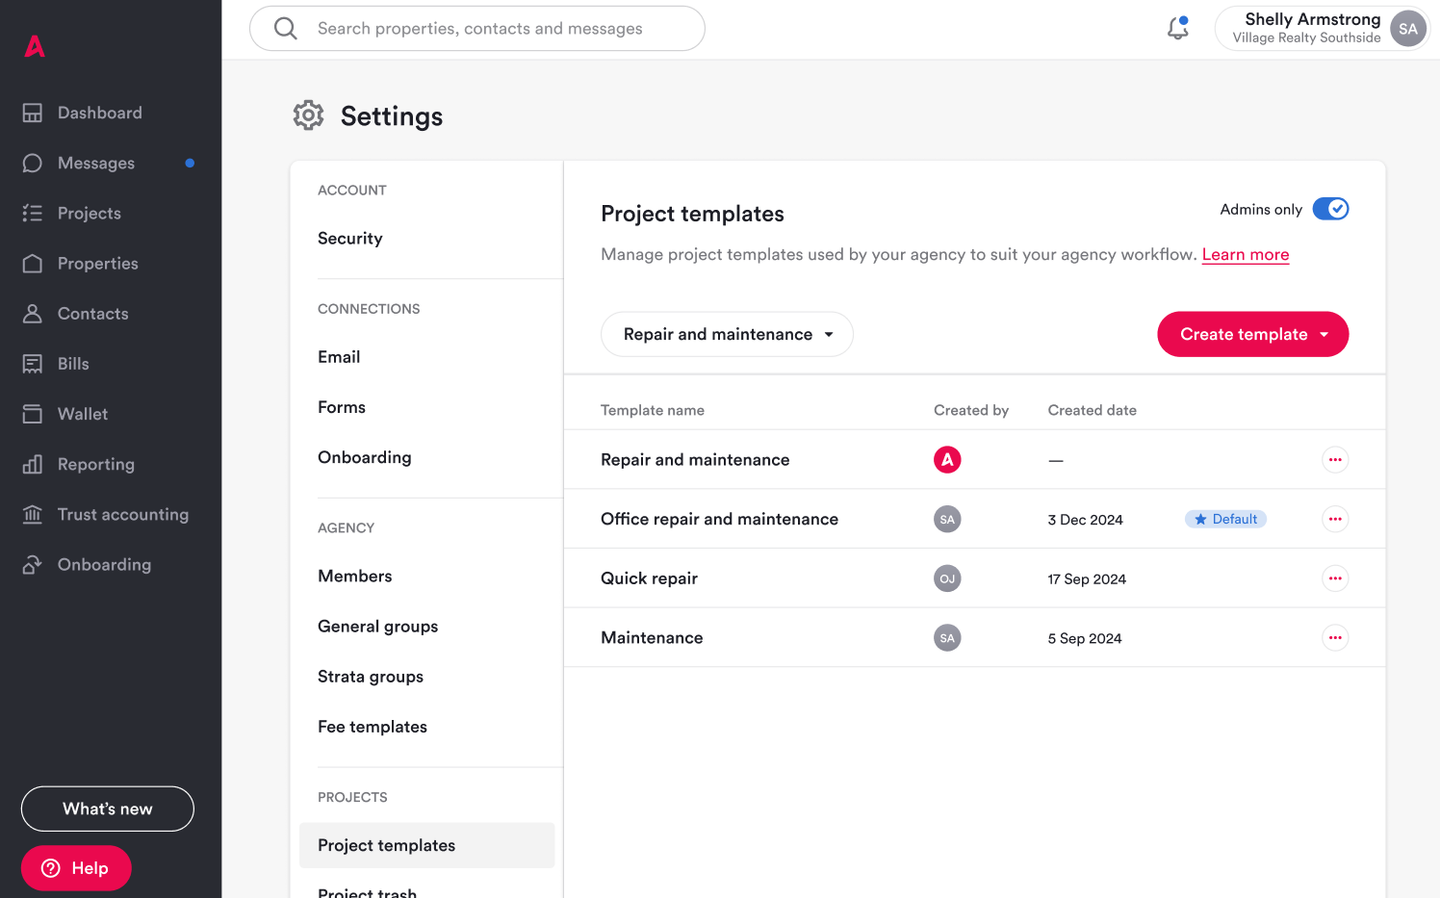Image resolution: width=1440 pixels, height=898 pixels.
Task: Click the Dashboard sidebar icon
Action: point(32,113)
